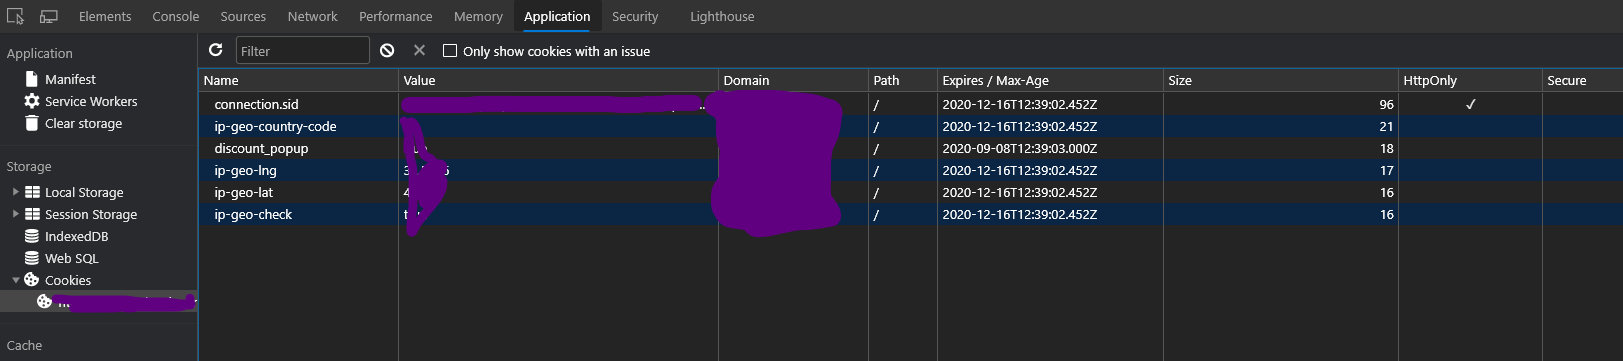Sort cookies by Path column header

point(903,80)
